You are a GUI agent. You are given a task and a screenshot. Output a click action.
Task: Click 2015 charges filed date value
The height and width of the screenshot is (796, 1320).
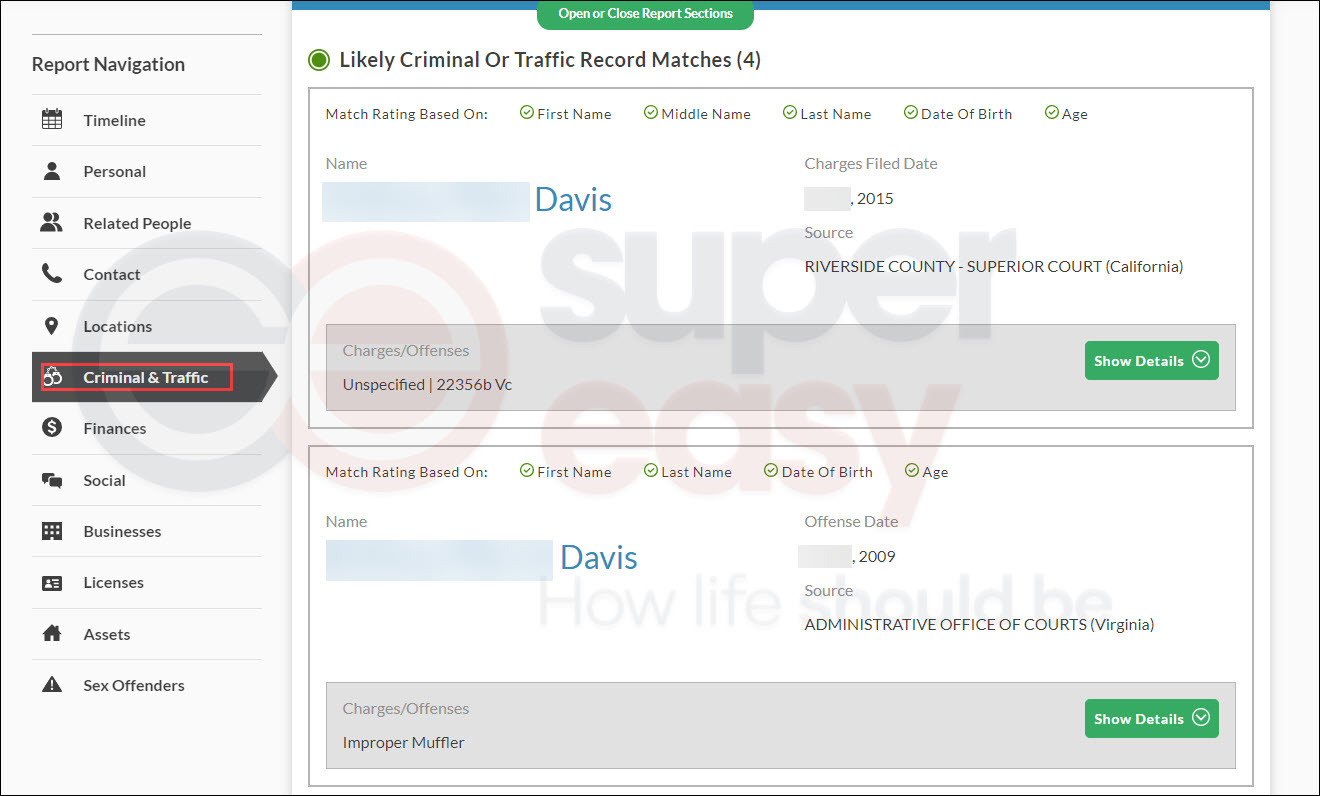click(875, 198)
